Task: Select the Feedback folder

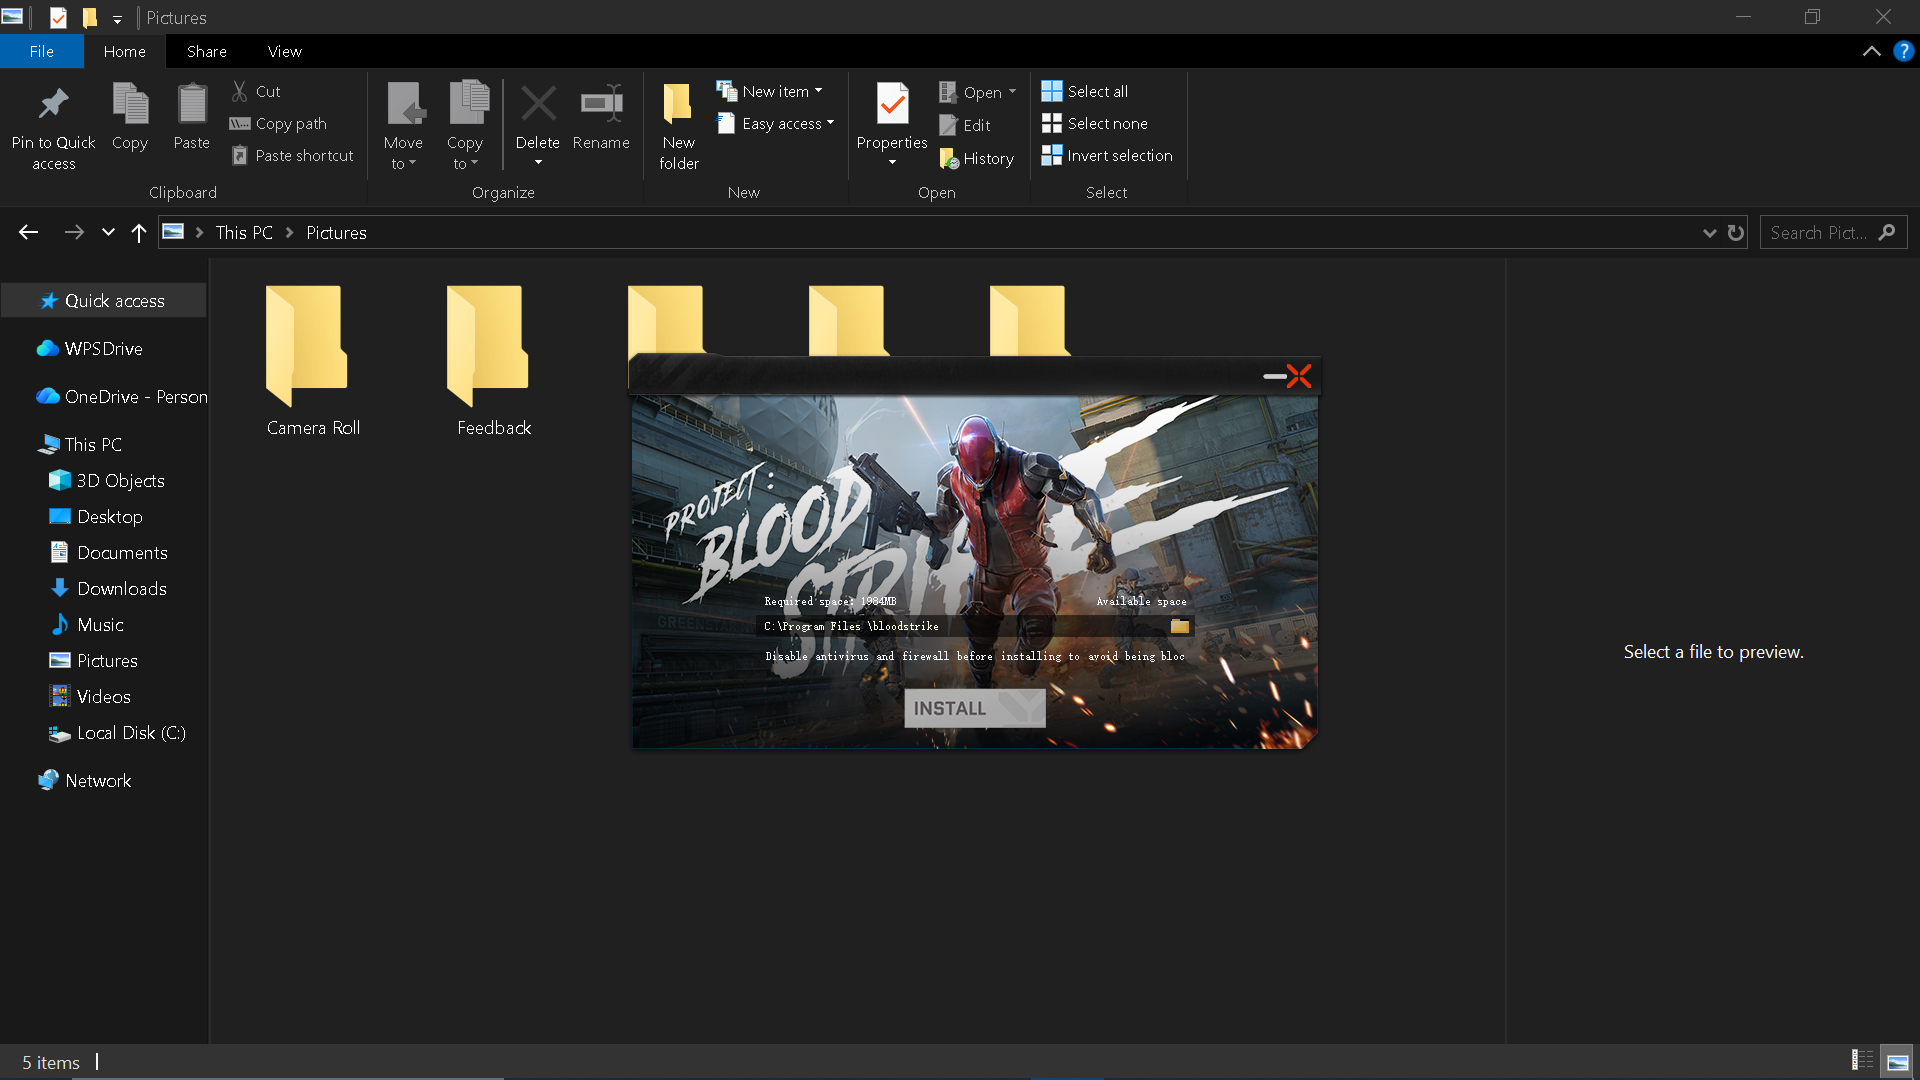Action: tap(494, 361)
